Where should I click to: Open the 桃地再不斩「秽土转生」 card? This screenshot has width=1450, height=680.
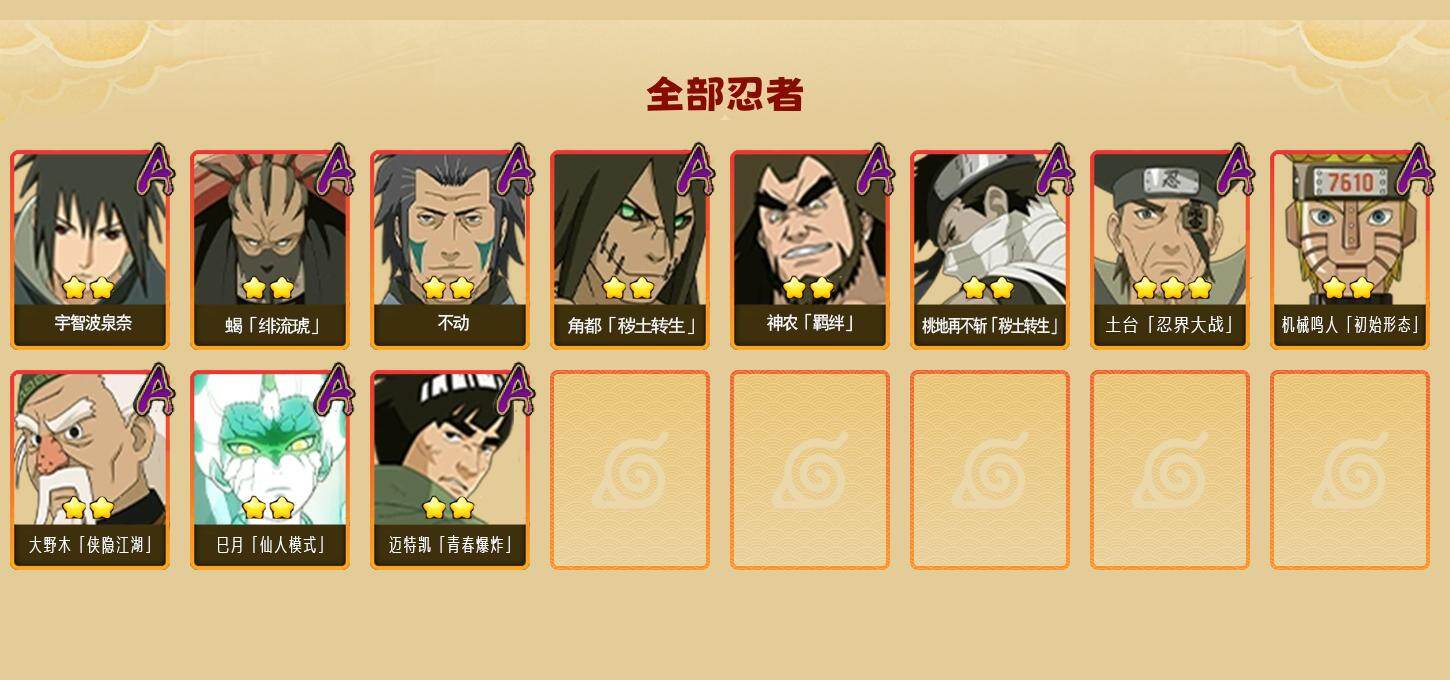pyautogui.click(x=990, y=249)
